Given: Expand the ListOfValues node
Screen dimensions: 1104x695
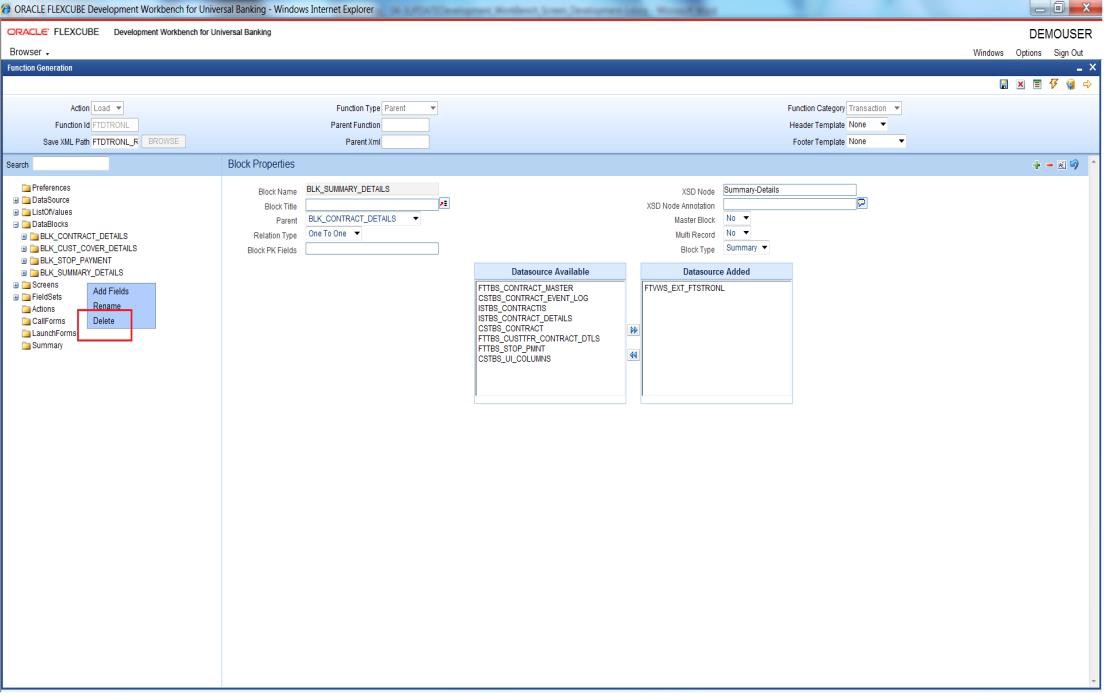Looking at the screenshot, I should click(x=15, y=213).
